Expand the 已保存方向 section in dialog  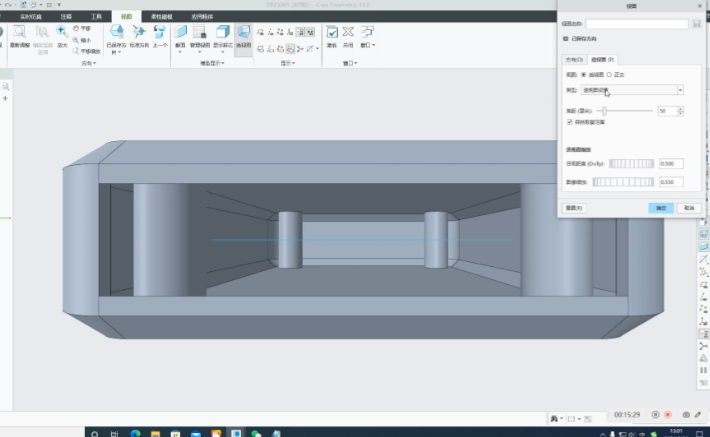pos(566,38)
